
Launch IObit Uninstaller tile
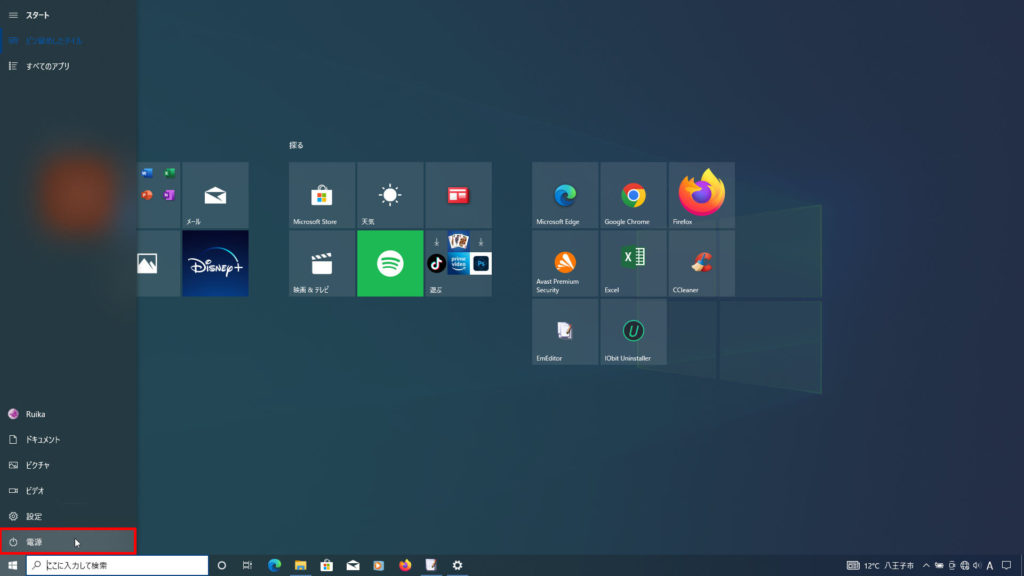coord(633,332)
